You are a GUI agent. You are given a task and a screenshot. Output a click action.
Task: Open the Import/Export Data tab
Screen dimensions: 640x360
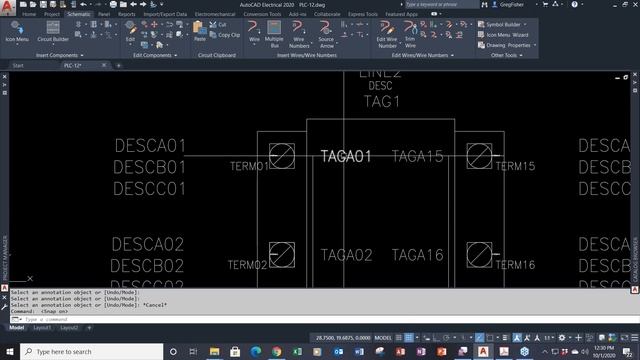165,14
